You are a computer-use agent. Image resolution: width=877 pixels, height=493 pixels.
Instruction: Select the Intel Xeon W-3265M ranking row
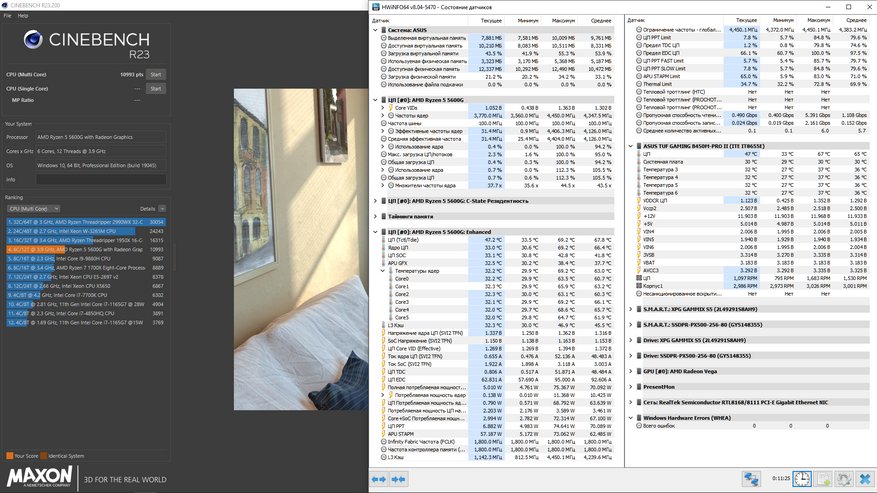tap(86, 231)
